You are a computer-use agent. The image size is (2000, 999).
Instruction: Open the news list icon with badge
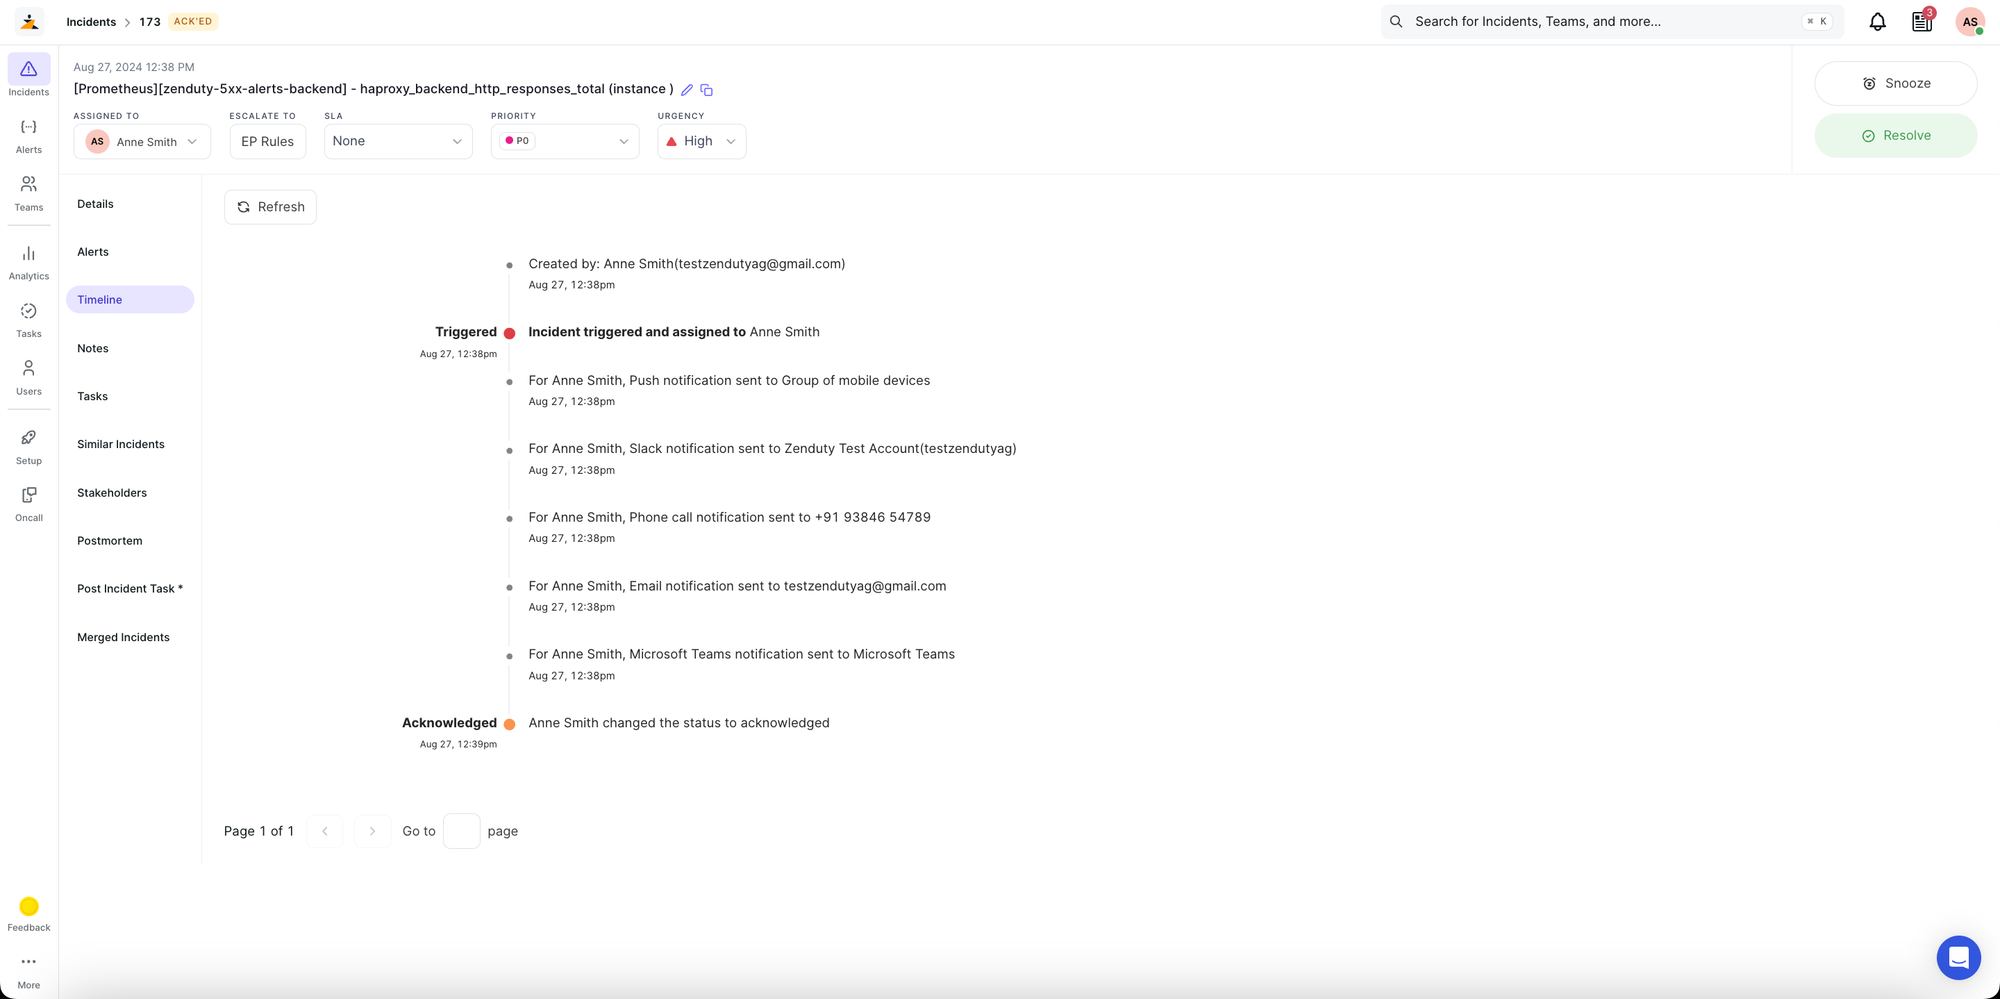pos(1922,22)
